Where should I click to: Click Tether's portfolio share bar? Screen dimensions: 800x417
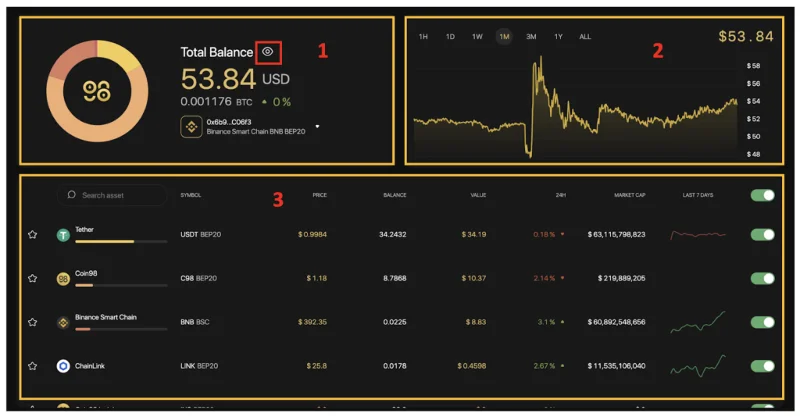click(x=121, y=241)
